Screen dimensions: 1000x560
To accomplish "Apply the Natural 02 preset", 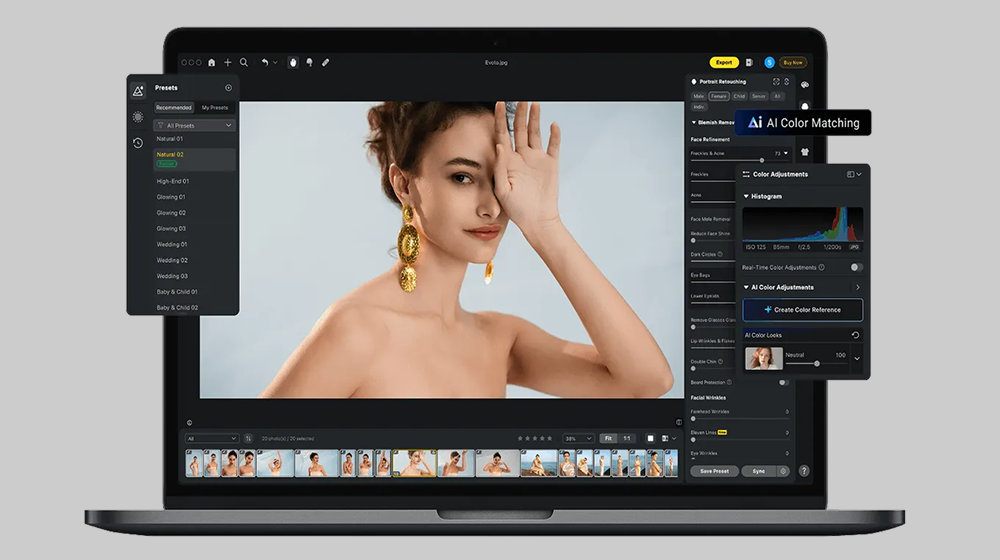I will (x=195, y=159).
